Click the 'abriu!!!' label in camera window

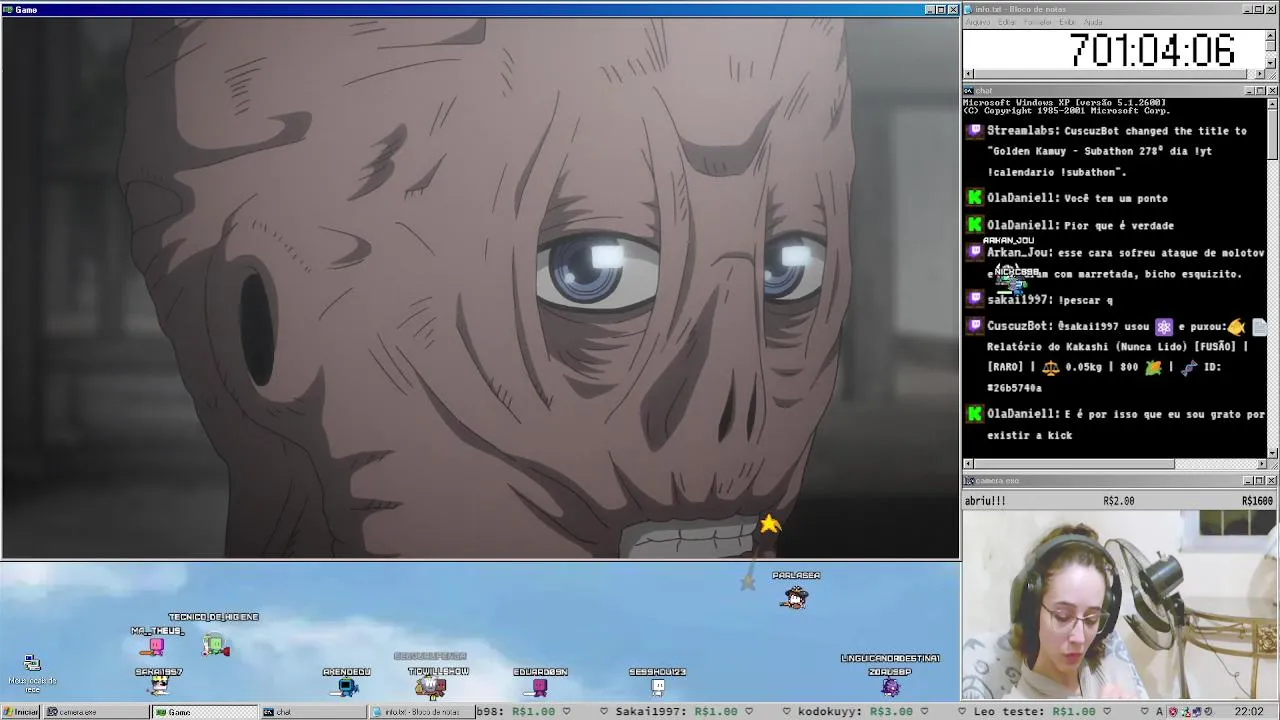985,501
